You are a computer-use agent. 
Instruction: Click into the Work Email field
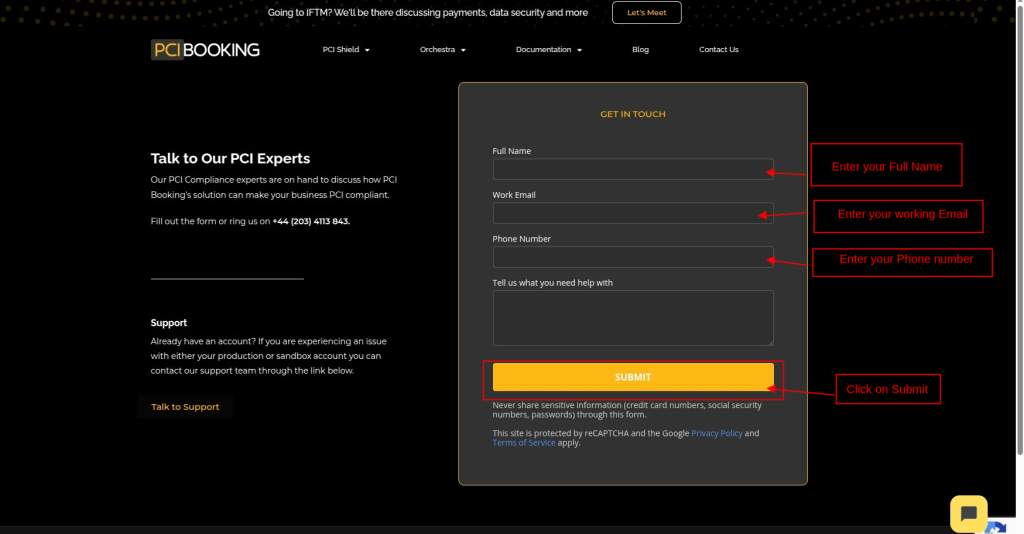633,213
